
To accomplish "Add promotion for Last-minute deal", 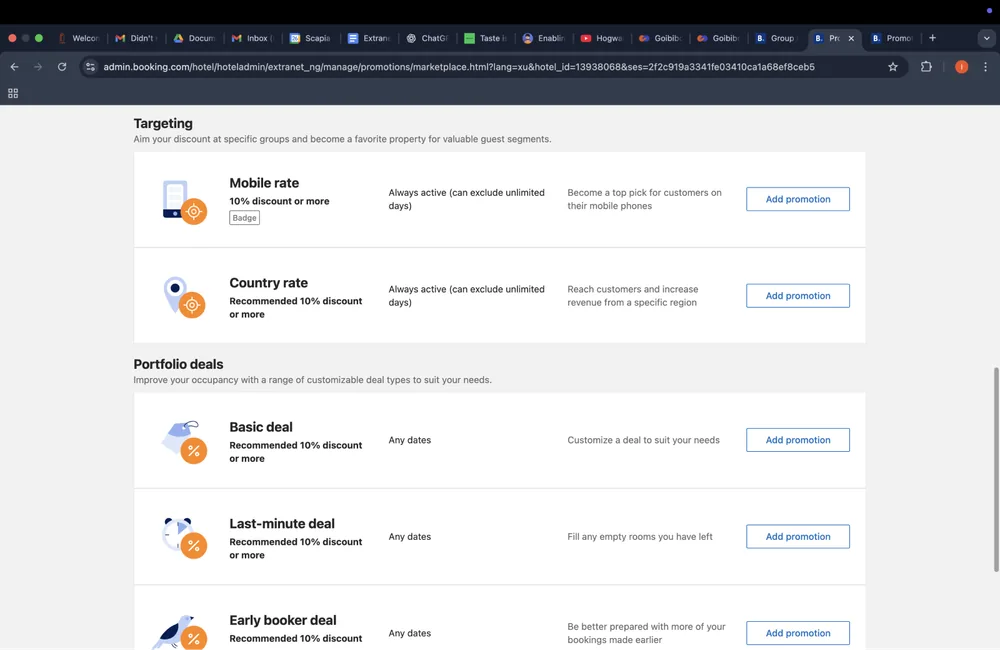I will pyautogui.click(x=798, y=536).
